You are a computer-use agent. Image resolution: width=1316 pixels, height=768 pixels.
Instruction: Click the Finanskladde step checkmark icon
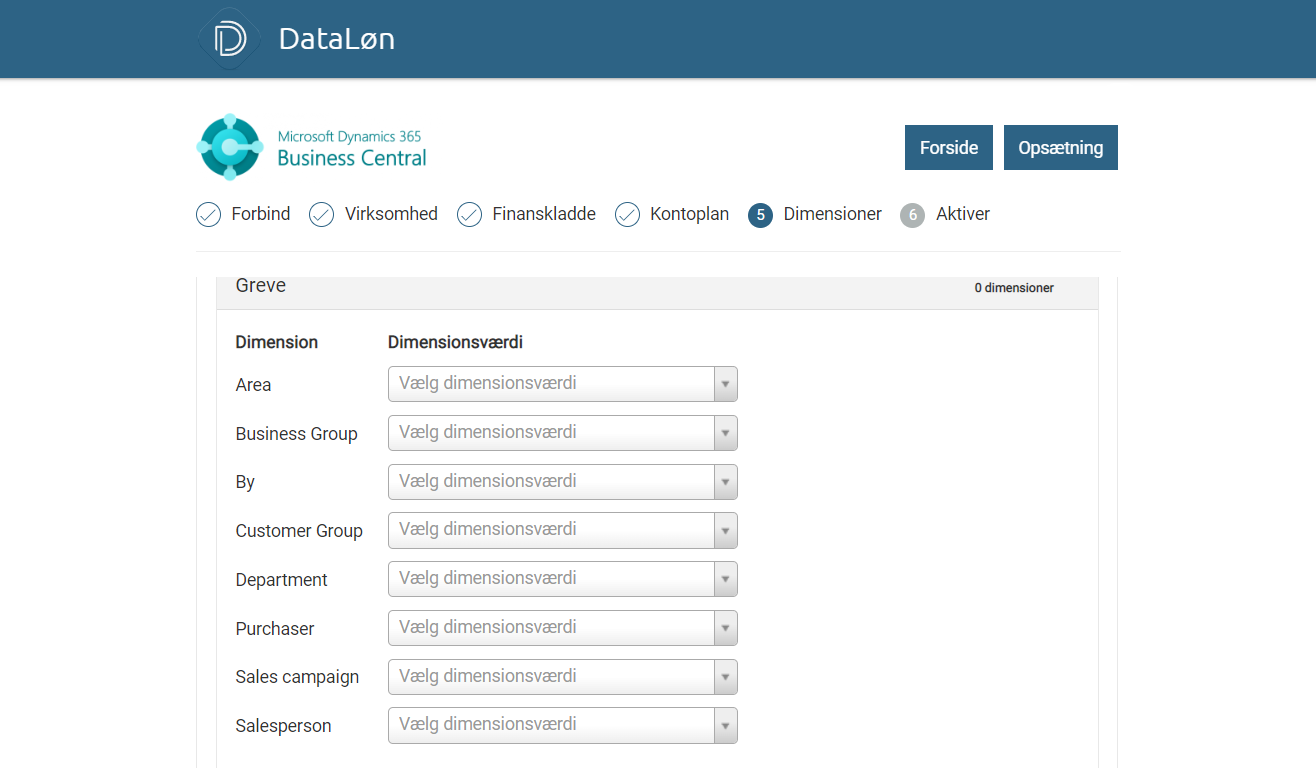tap(469, 215)
